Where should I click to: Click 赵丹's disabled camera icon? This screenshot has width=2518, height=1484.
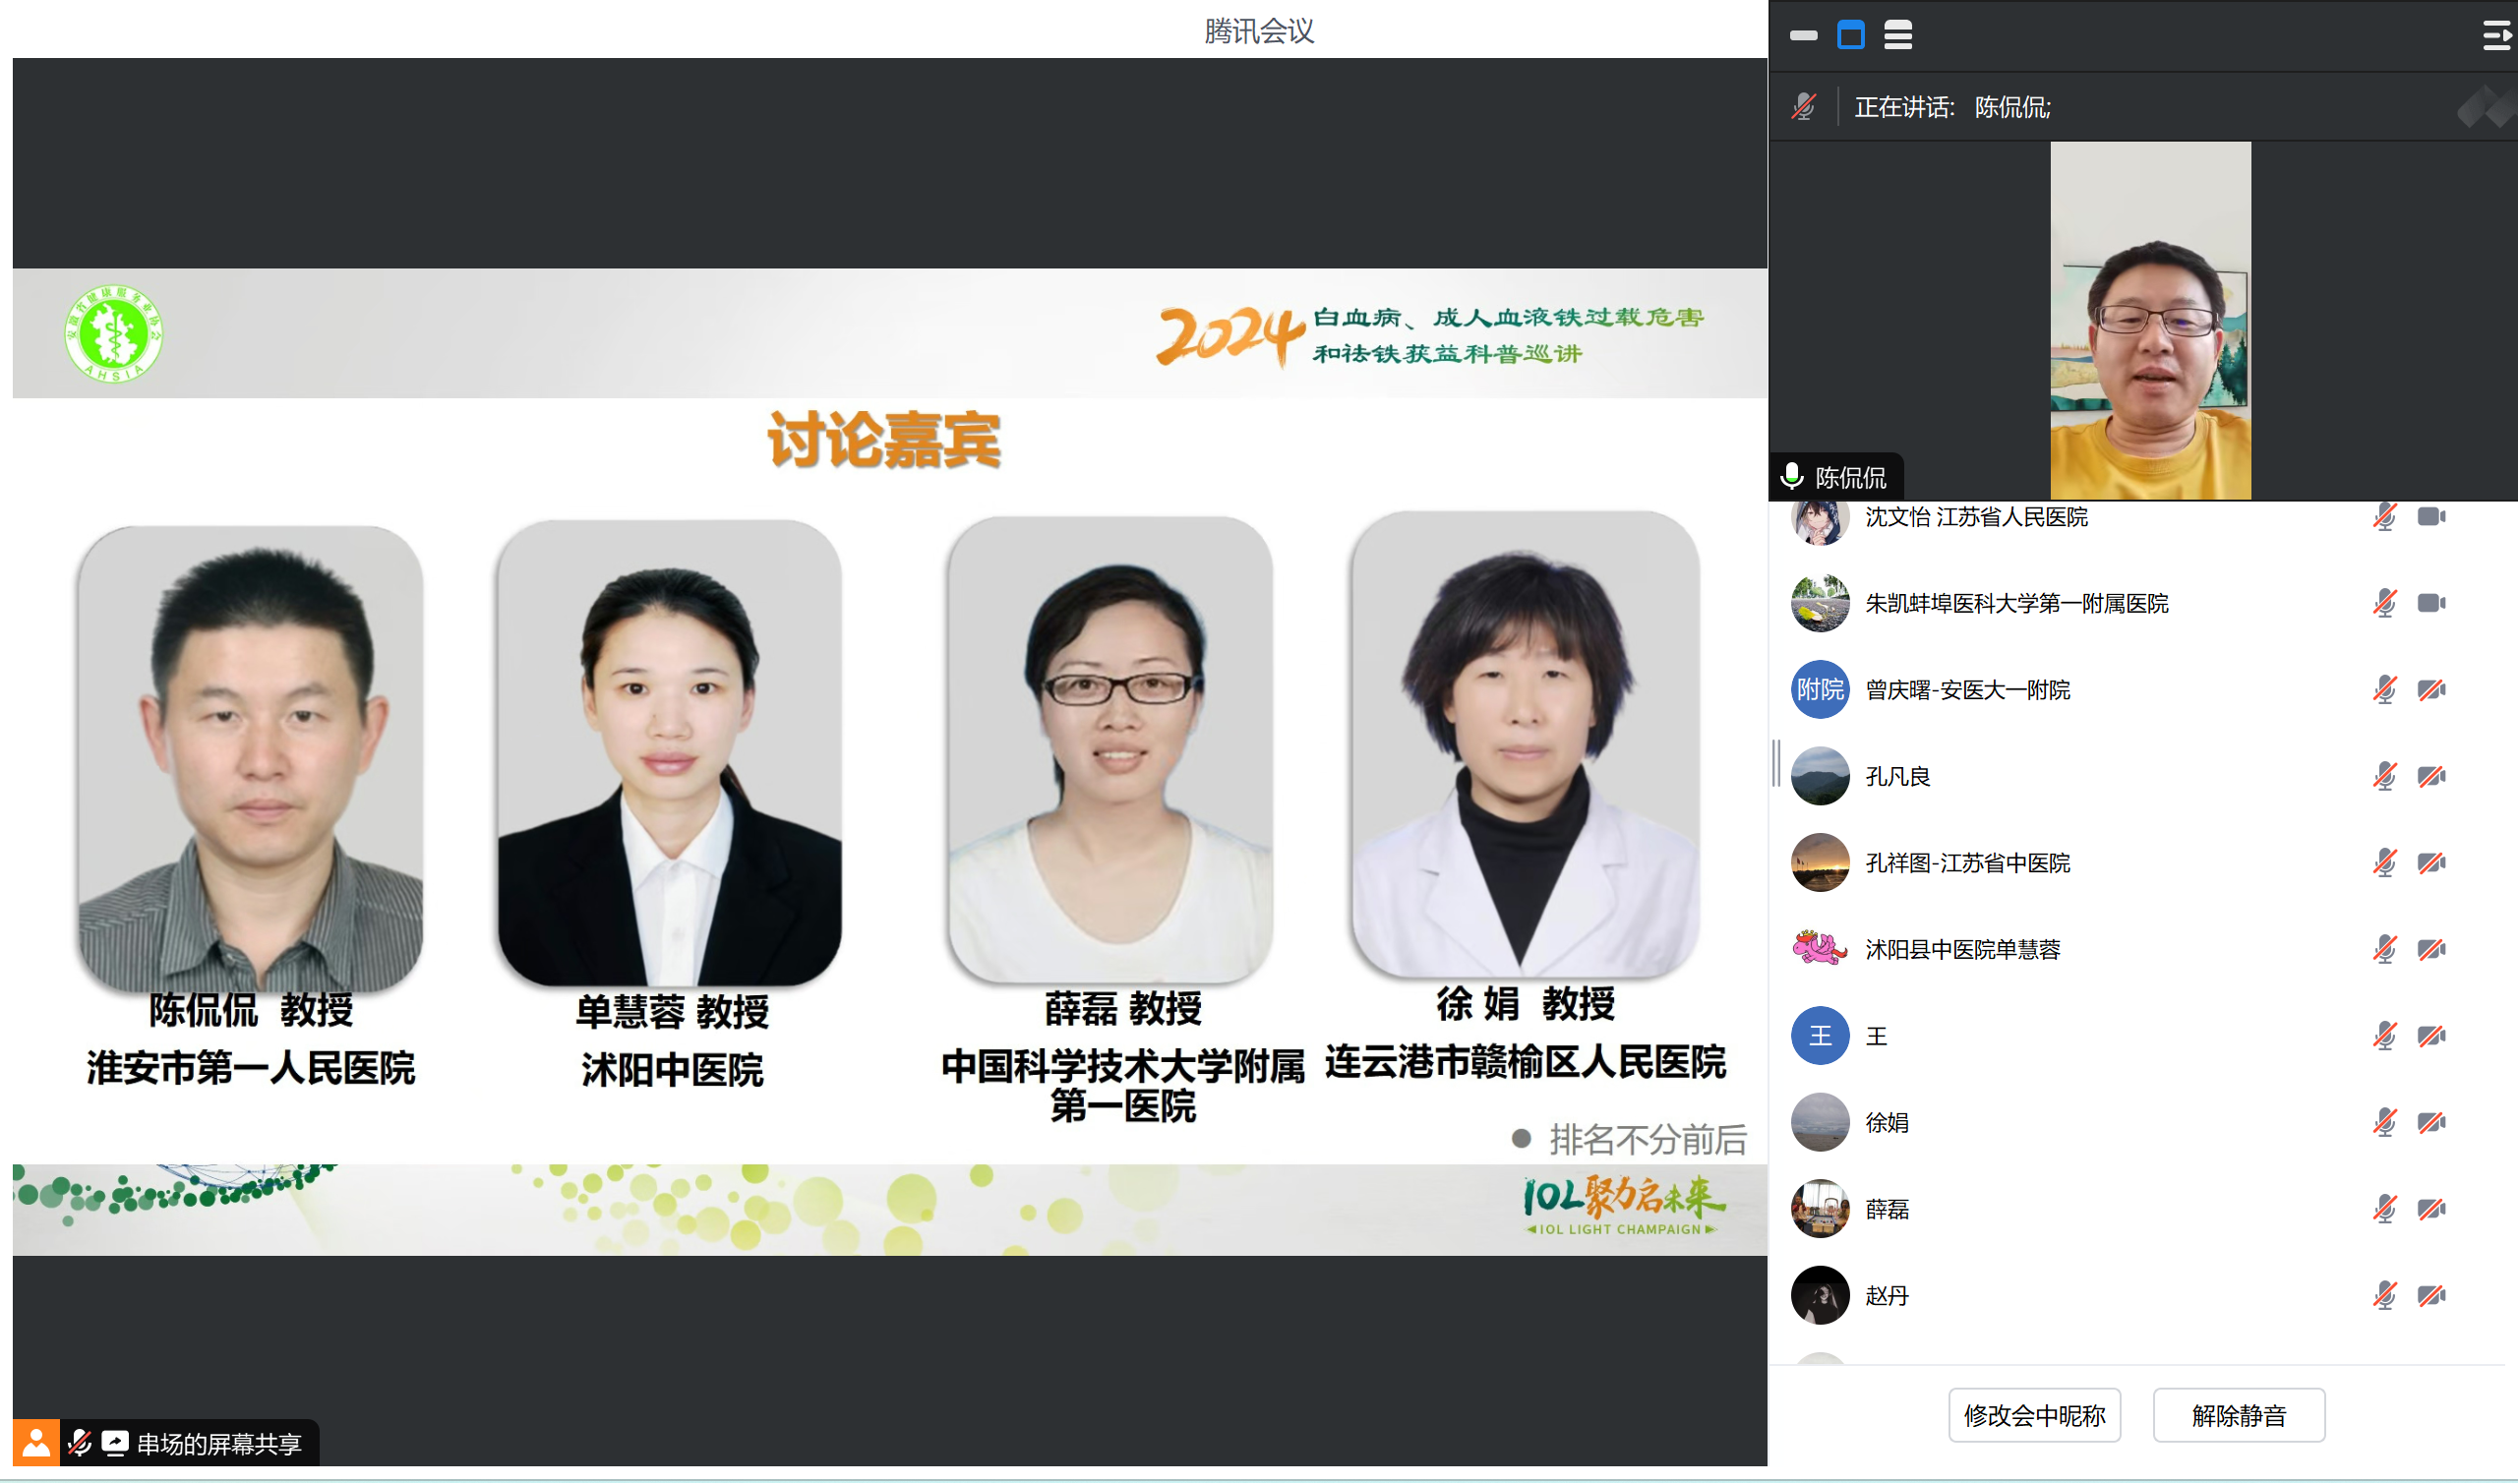pyautogui.click(x=2431, y=1295)
